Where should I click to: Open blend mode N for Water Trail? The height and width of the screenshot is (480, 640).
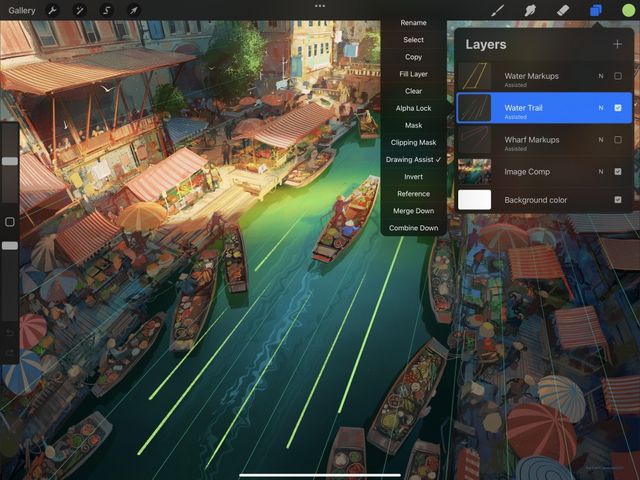[x=601, y=108]
